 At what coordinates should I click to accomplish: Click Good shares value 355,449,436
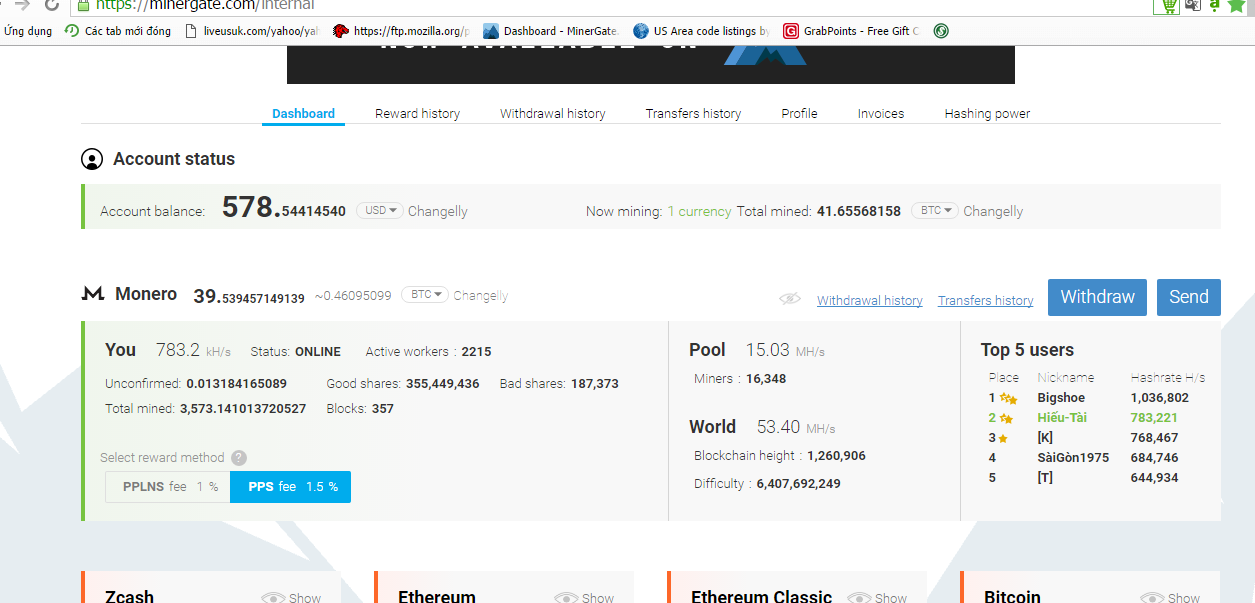click(x=442, y=384)
